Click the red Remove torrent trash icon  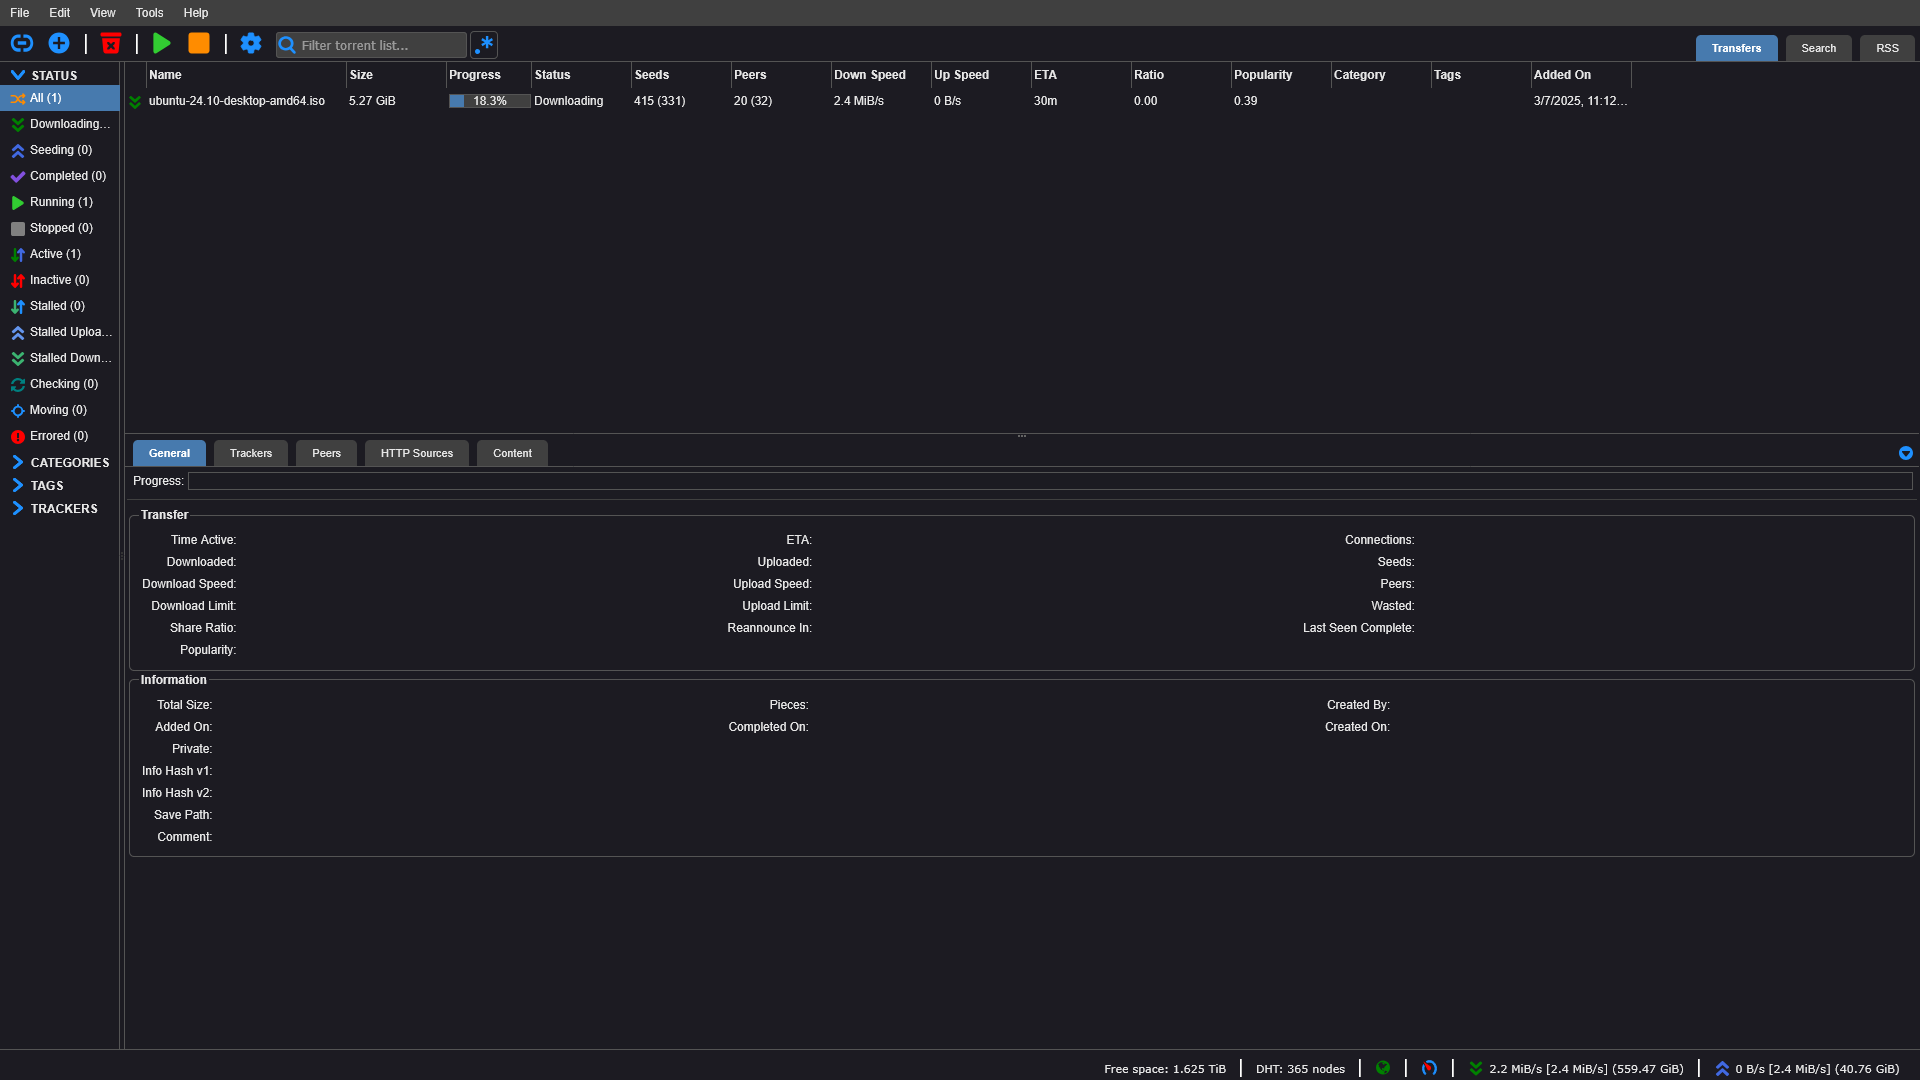pyautogui.click(x=111, y=43)
